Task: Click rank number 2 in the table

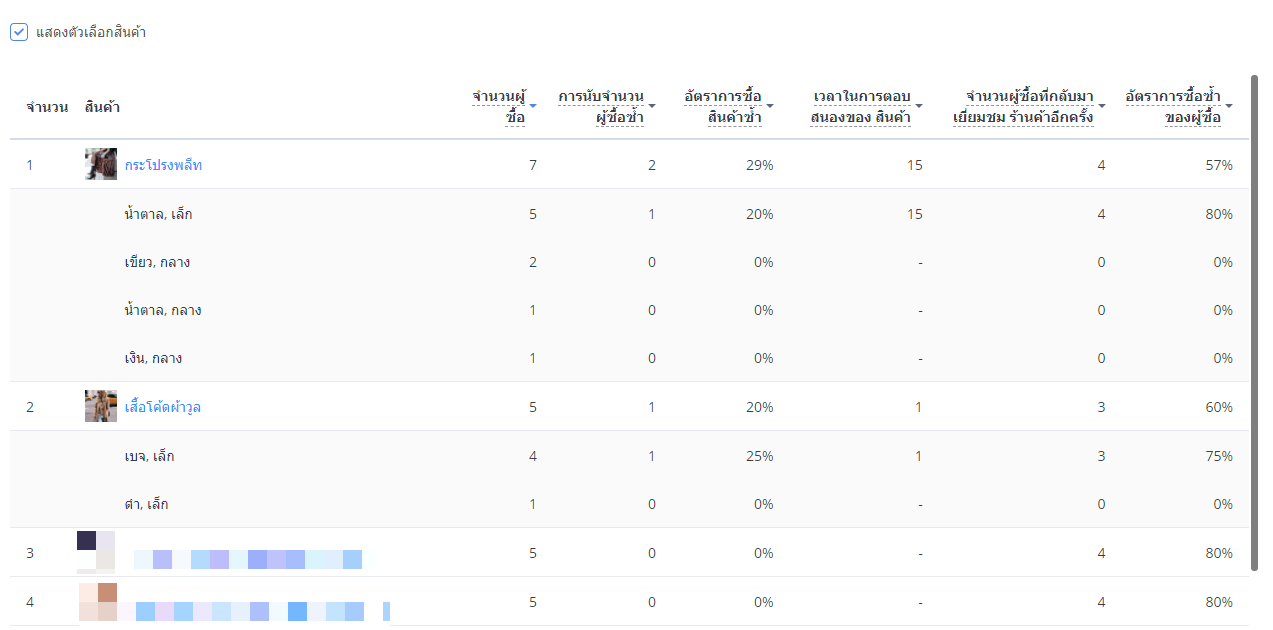Action: [x=30, y=407]
